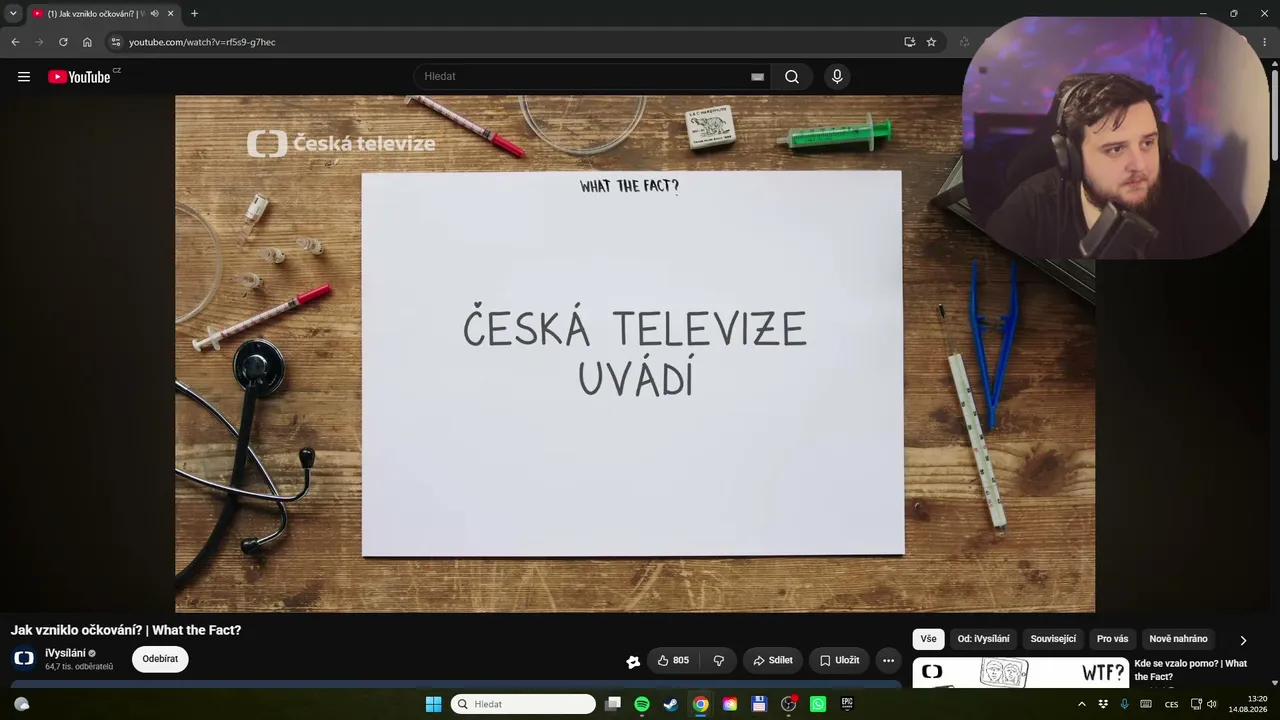
Task: Focus the YouTube Hledat search field
Action: pos(591,77)
